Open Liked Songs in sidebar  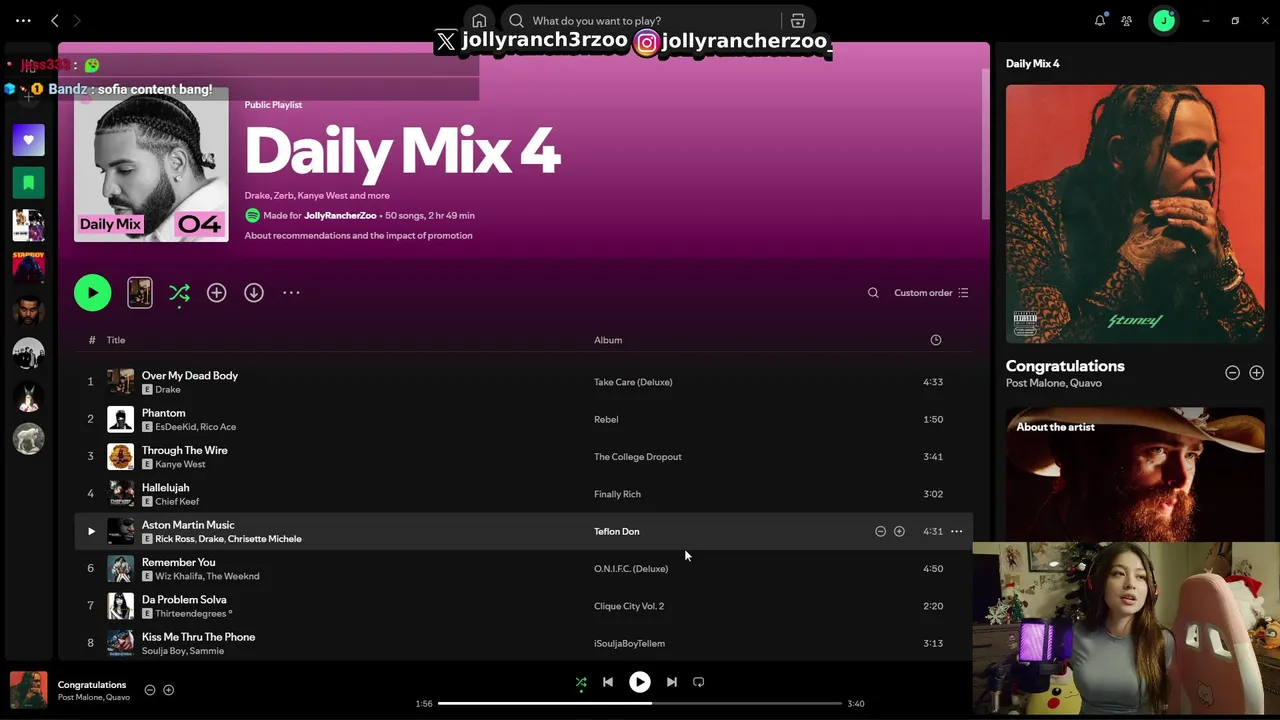28,140
